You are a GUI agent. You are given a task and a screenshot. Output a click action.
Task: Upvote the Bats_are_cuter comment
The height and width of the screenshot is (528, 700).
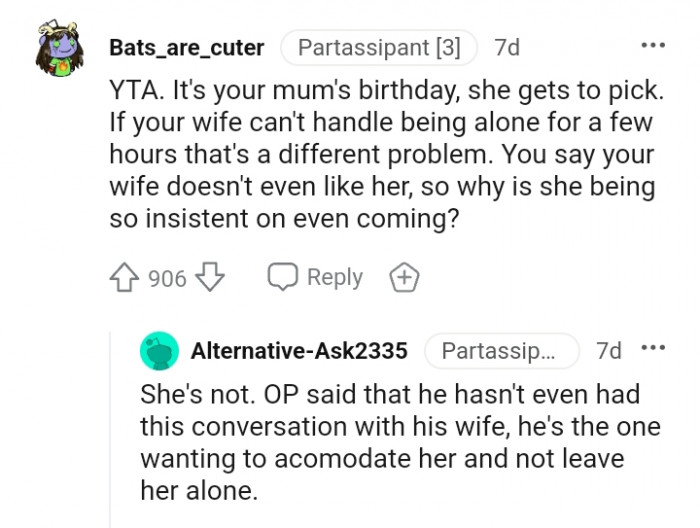(x=125, y=278)
